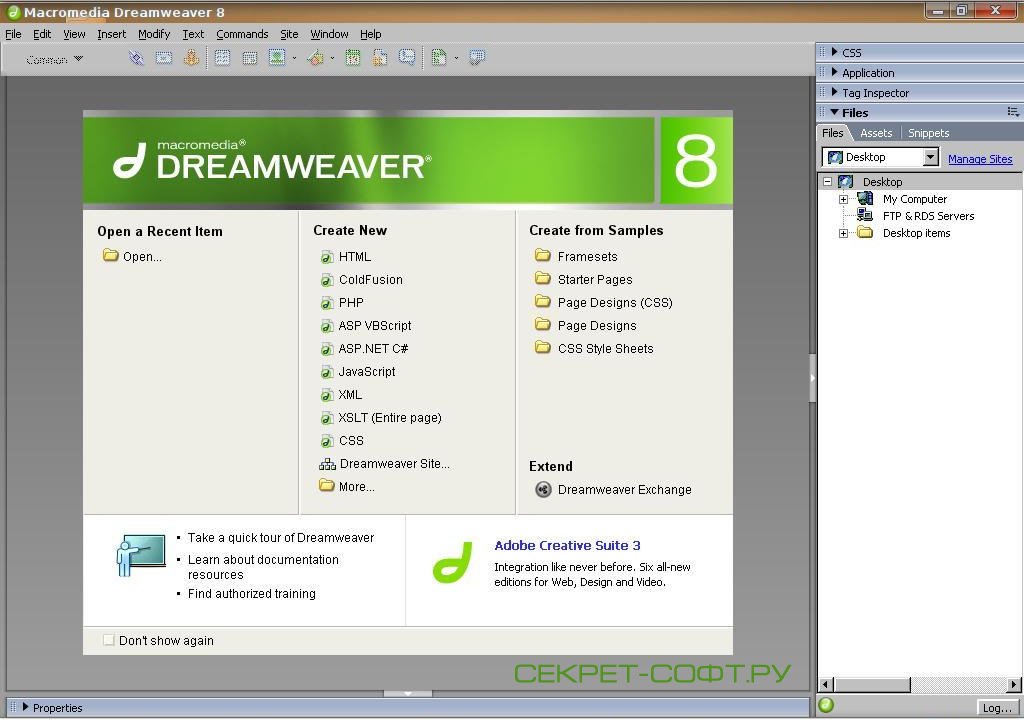The width and height of the screenshot is (1024, 720).
Task: Click Learn about documentation resources link
Action: tap(263, 567)
